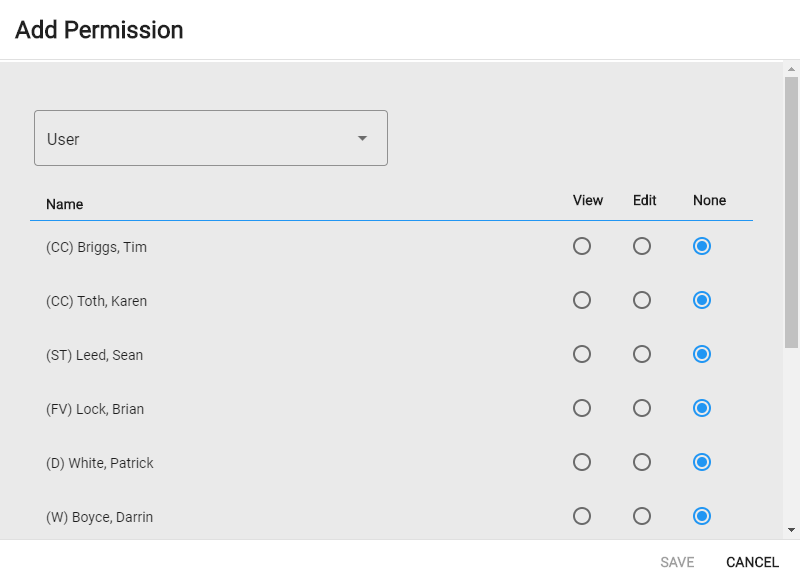This screenshot has width=800, height=585.
Task: Click the None radio for Boyce, Darrin
Action: click(x=702, y=517)
